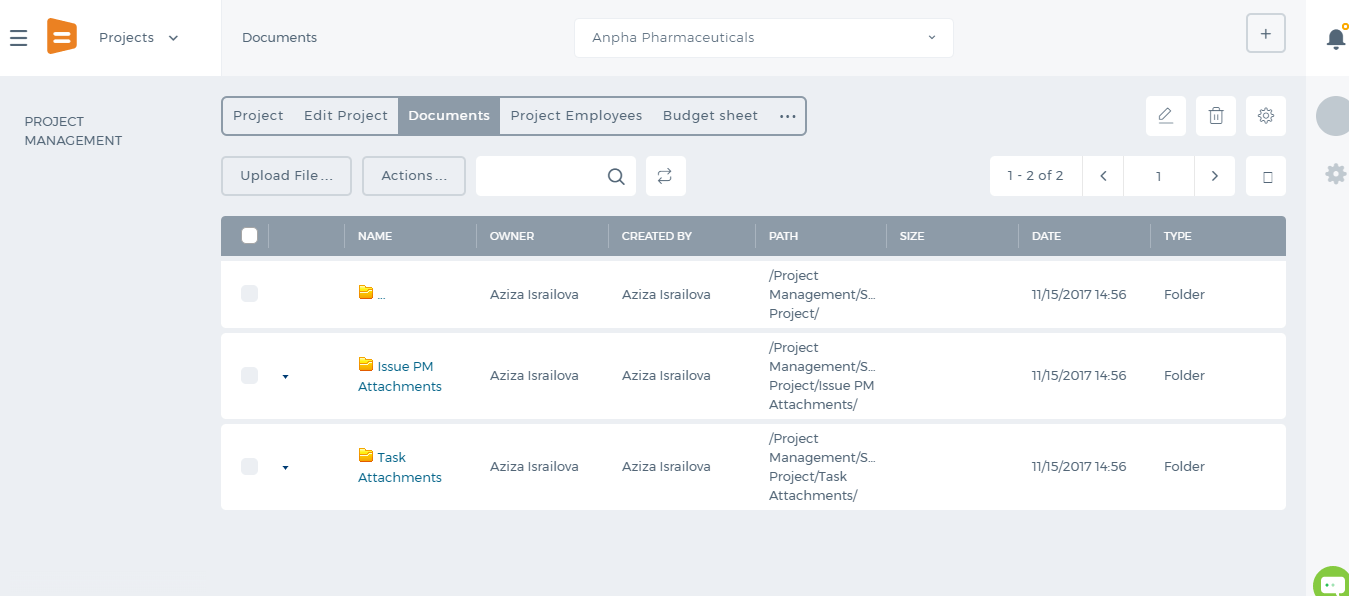Open the green chat widget
1349x596 pixels.
[1331, 584]
